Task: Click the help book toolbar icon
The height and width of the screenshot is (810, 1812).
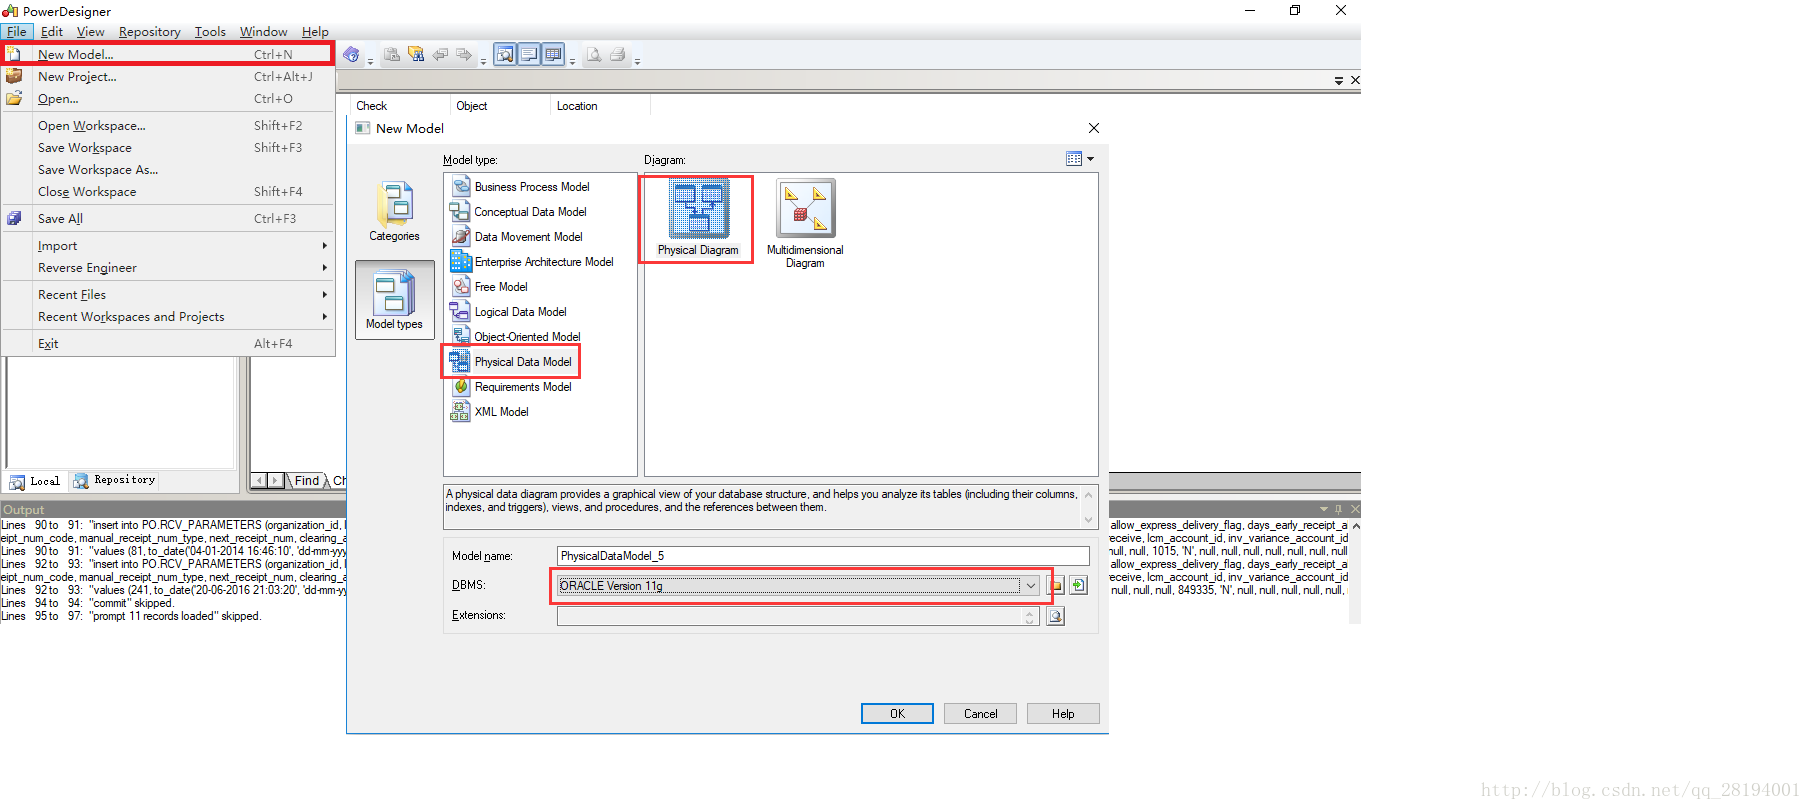Action: point(351,54)
